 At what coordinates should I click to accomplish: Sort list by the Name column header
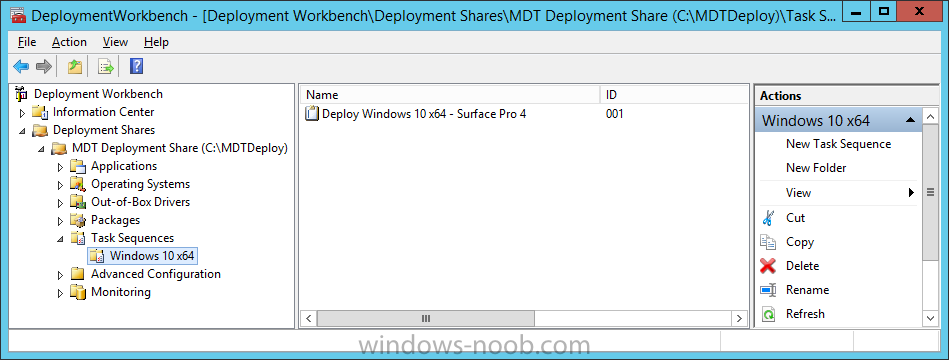450,95
